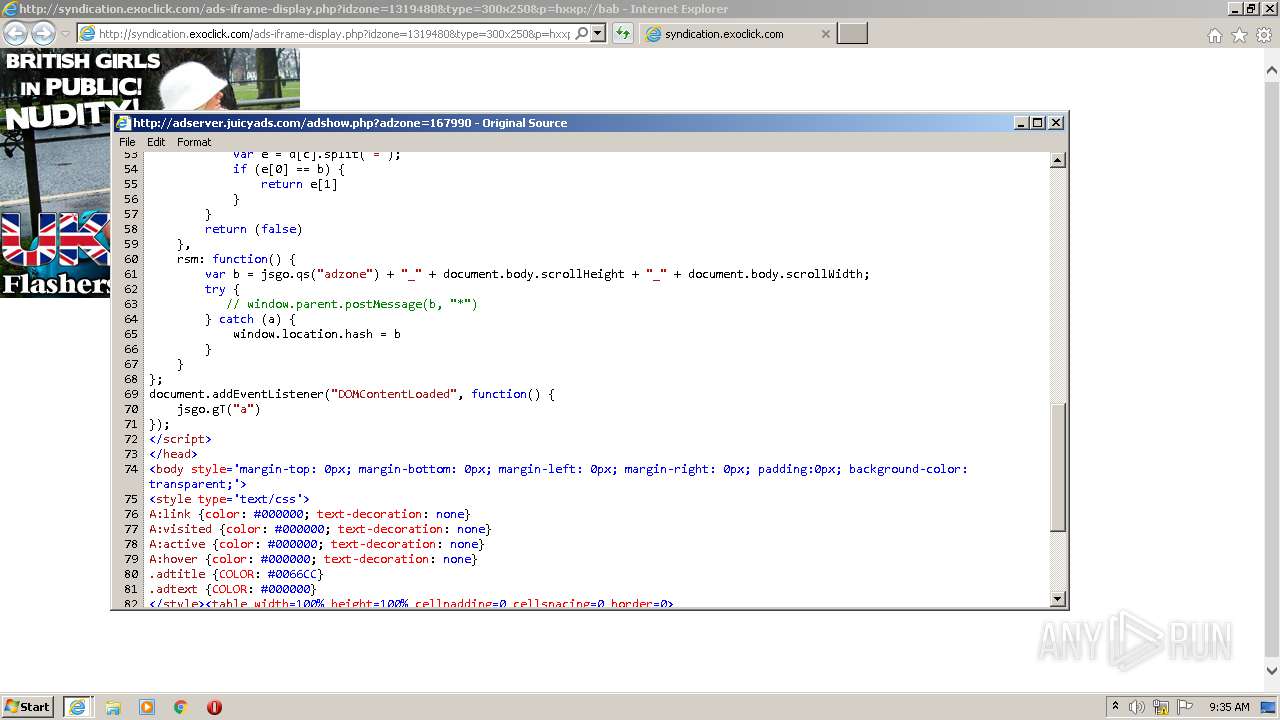
Task: Click the <body style= line 74
Action: 558,476
